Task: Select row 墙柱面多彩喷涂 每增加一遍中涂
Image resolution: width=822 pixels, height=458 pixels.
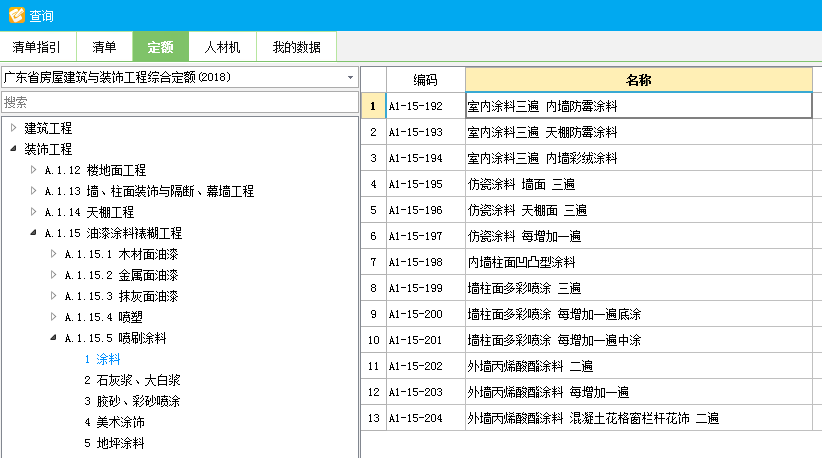Action: click(x=639, y=340)
